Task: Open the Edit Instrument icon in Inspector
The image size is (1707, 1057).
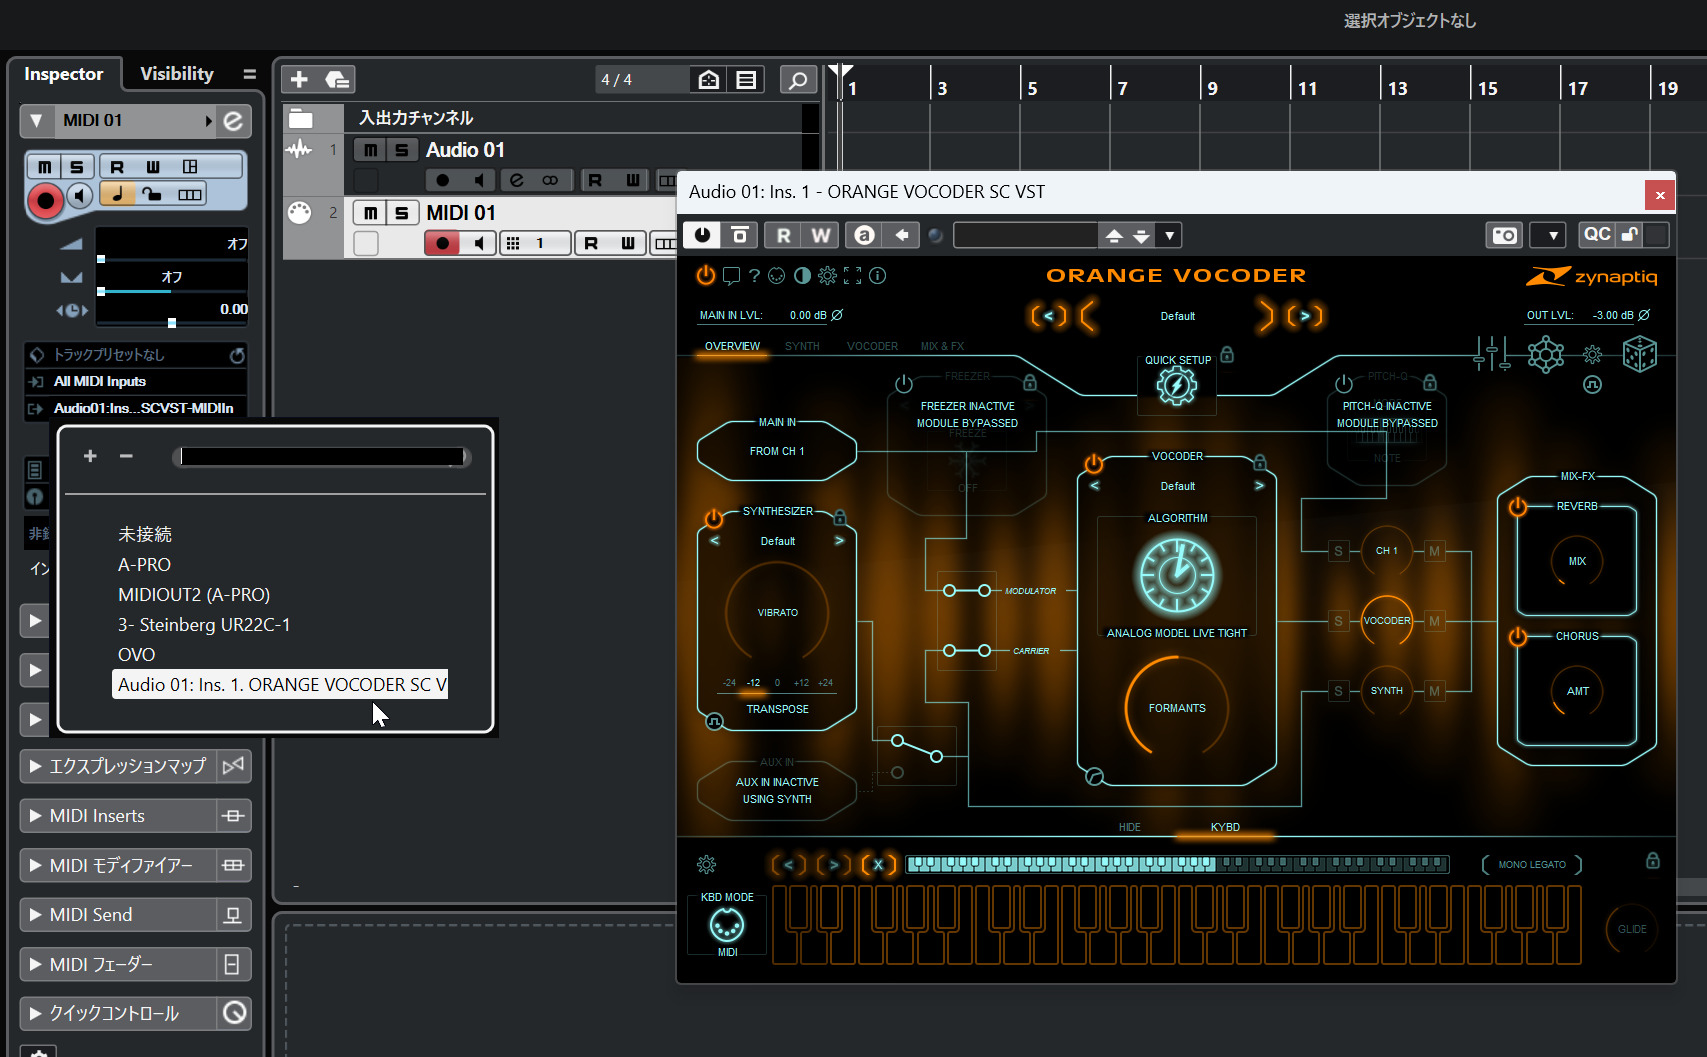Action: (233, 121)
